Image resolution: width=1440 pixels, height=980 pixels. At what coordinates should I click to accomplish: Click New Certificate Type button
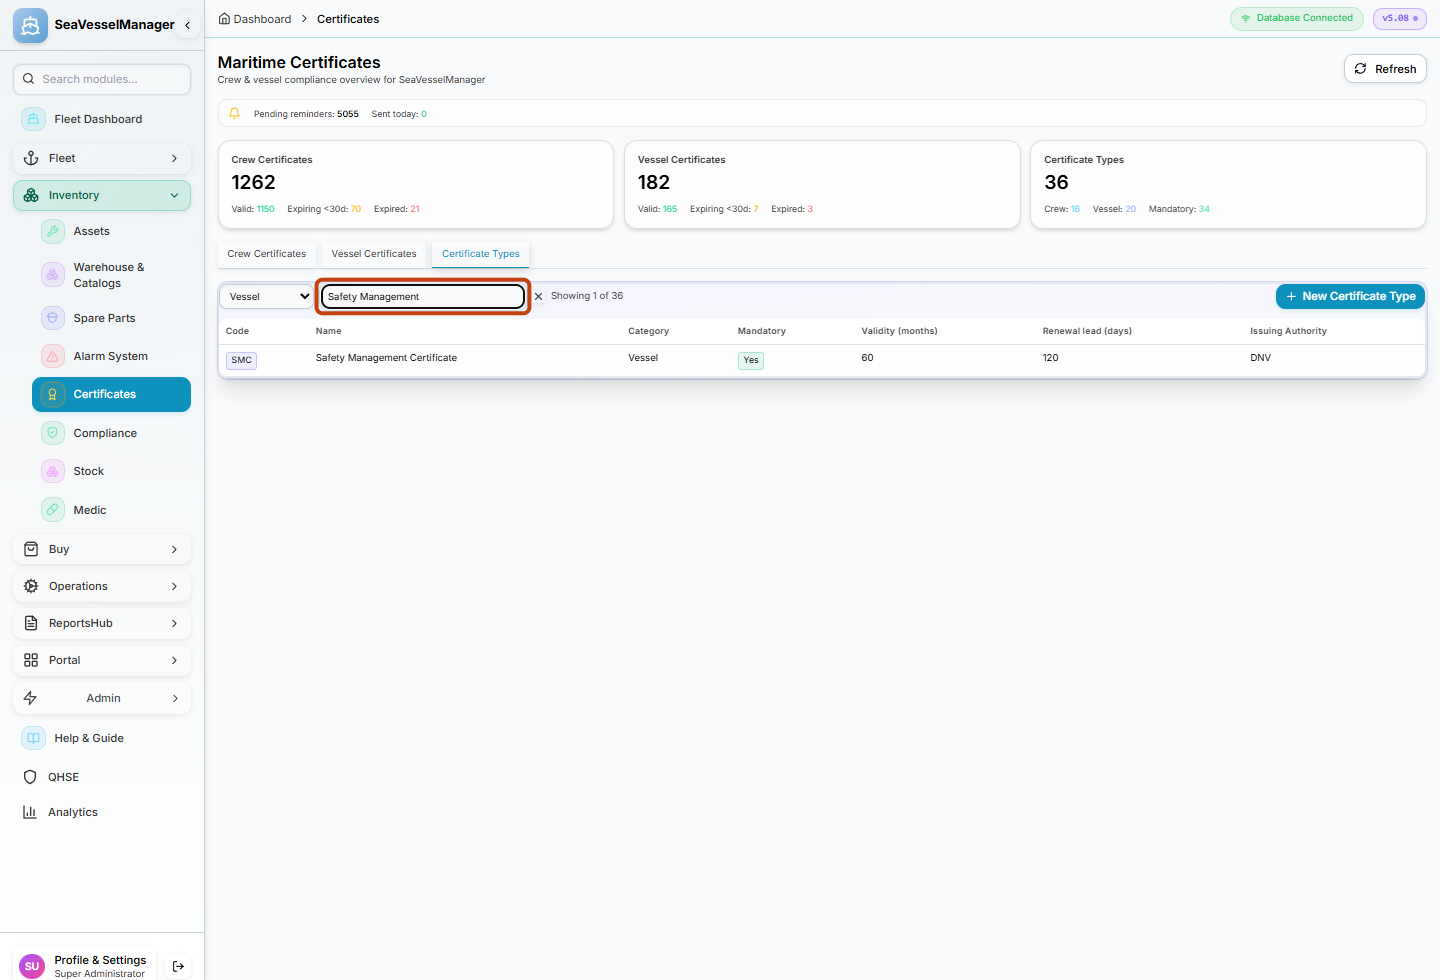[1350, 296]
